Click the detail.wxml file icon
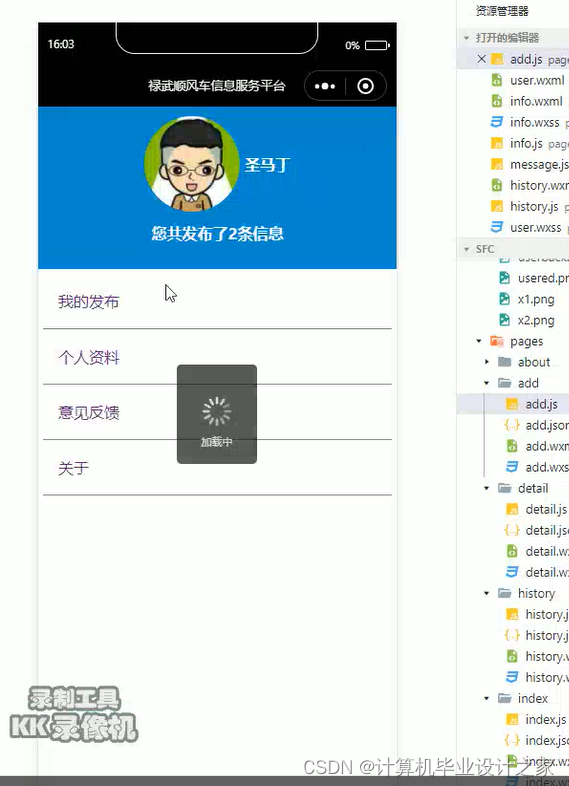Image resolution: width=569 pixels, height=786 pixels. click(x=512, y=551)
